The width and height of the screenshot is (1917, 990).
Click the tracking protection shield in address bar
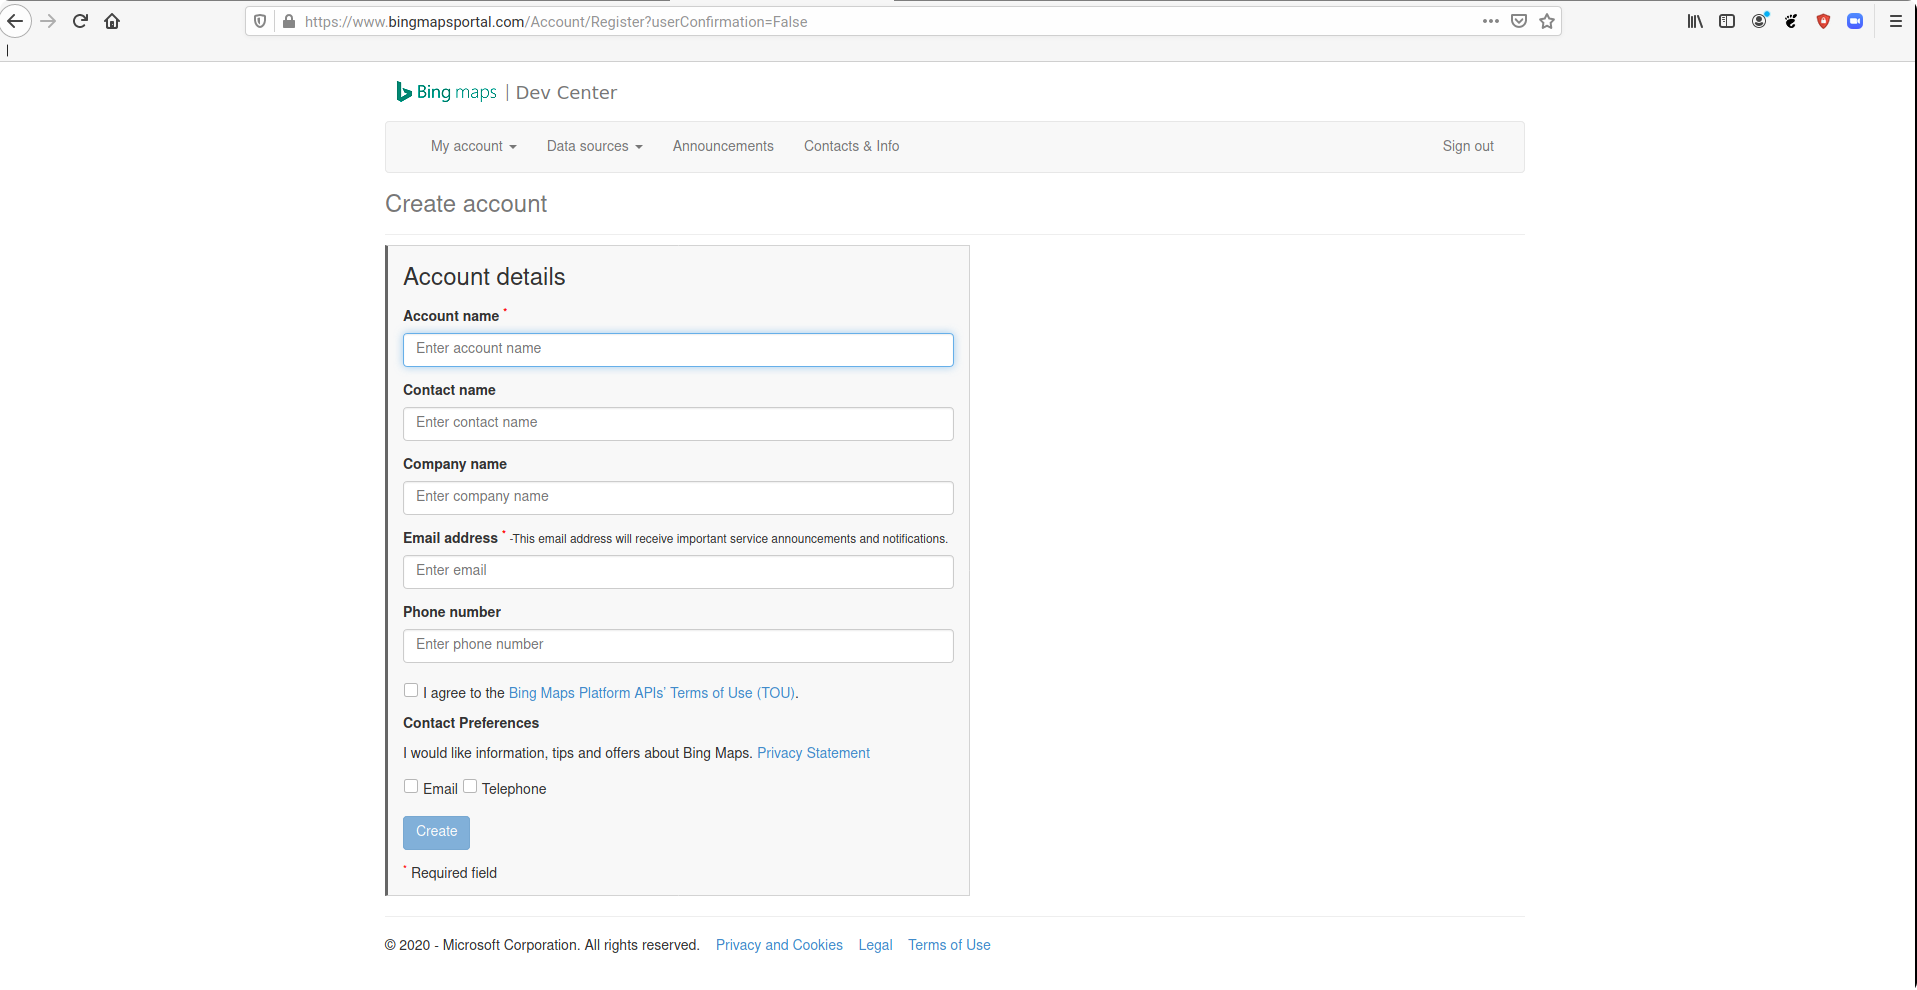[260, 21]
